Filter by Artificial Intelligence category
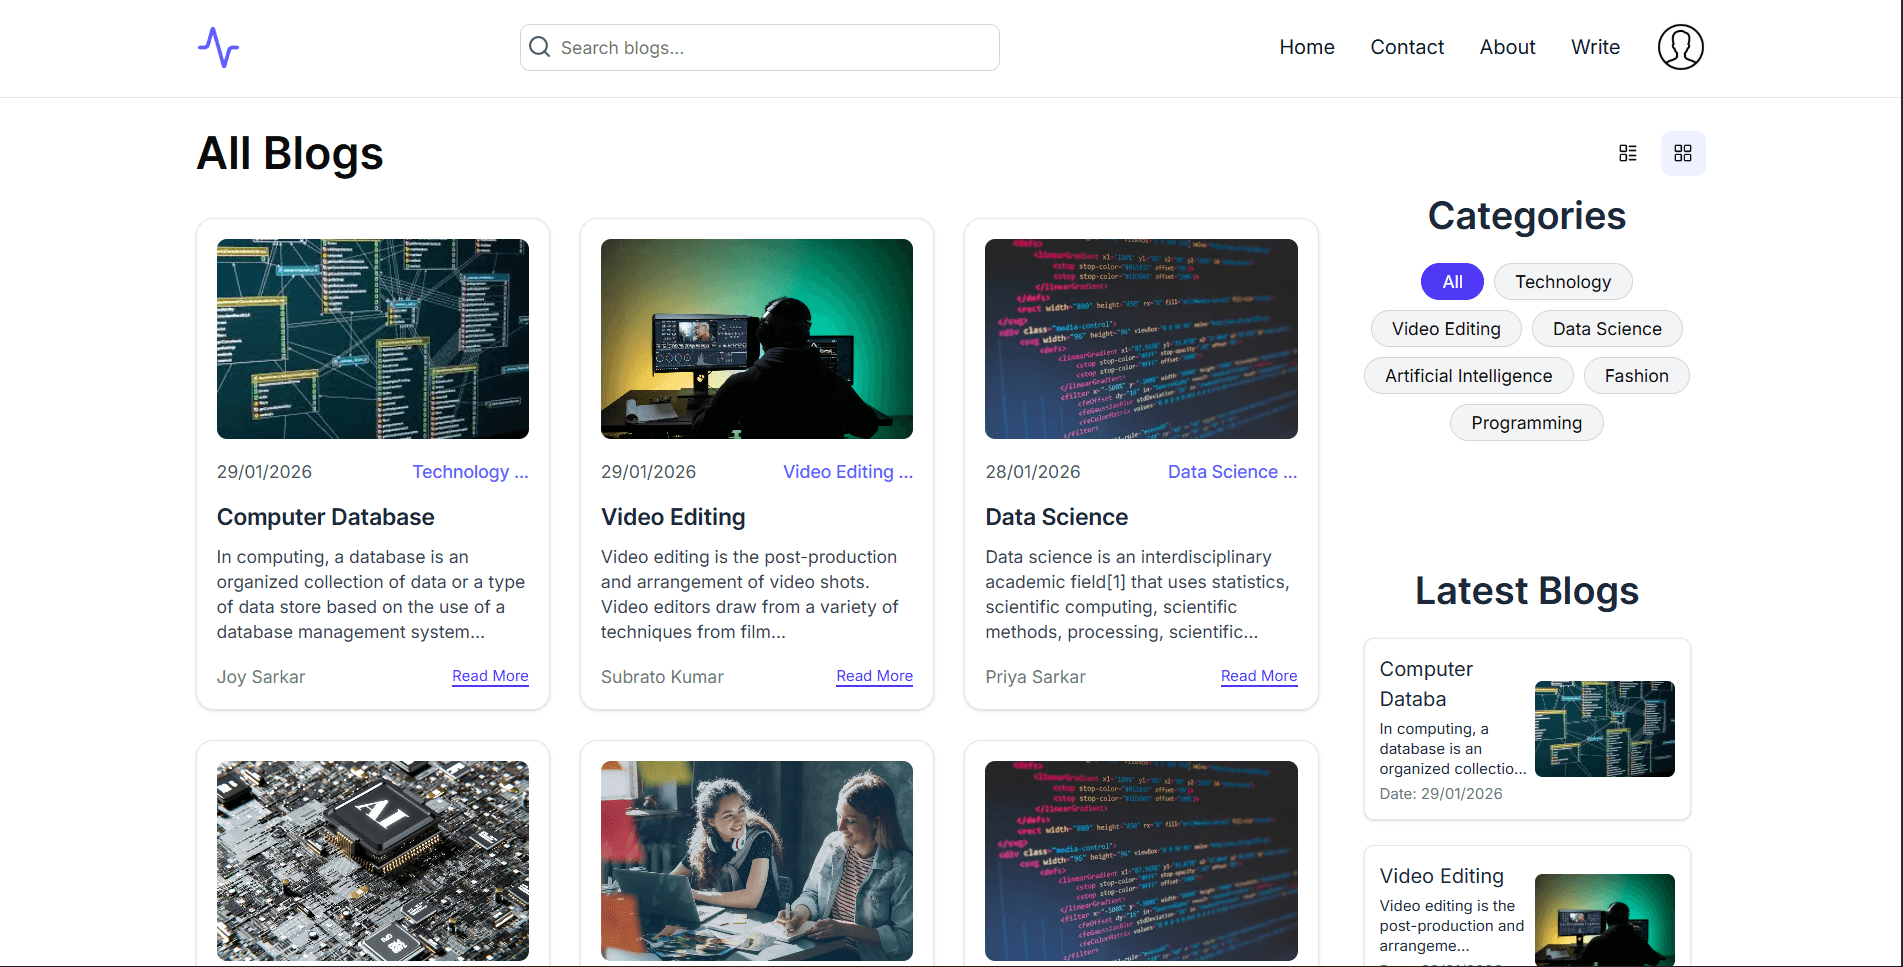Viewport: 1903px width, 967px height. tap(1468, 376)
